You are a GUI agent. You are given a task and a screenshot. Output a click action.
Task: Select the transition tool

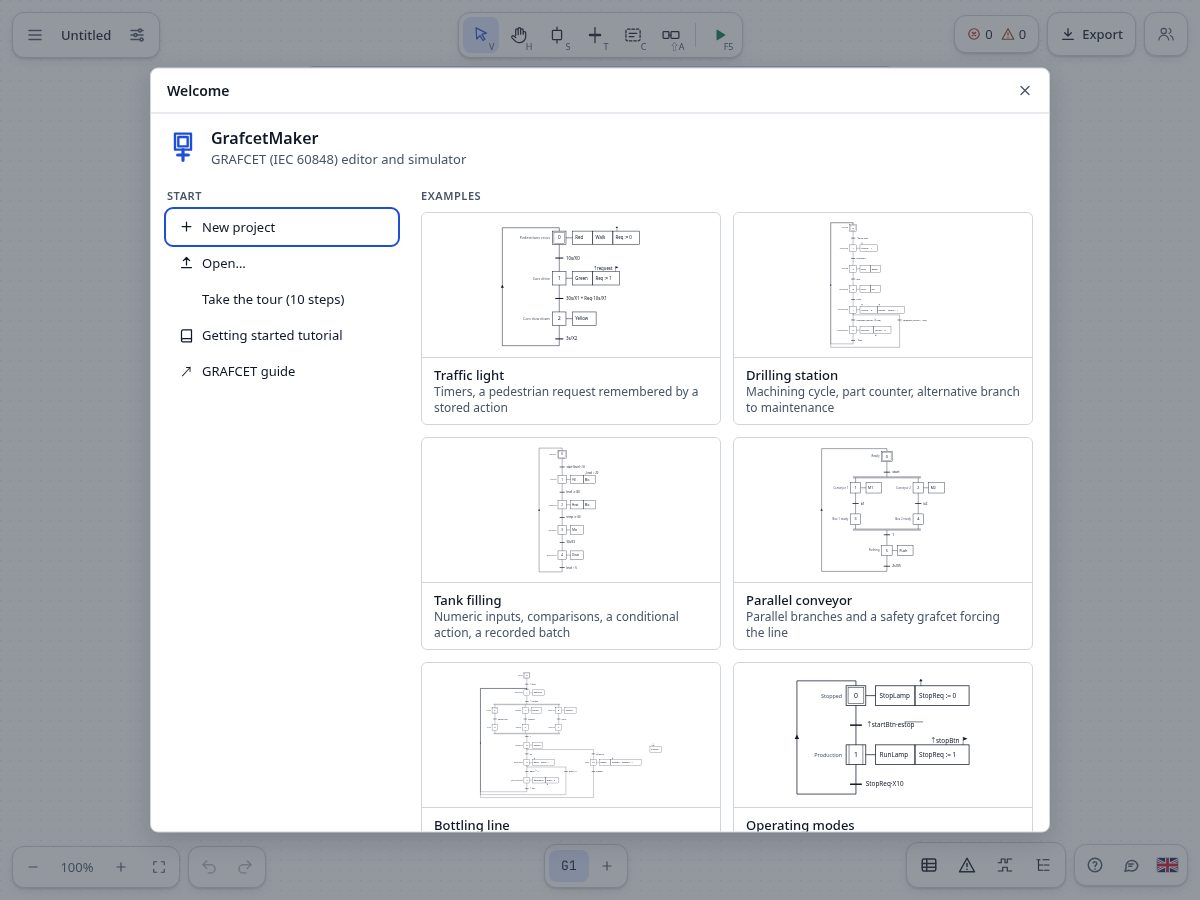595,35
